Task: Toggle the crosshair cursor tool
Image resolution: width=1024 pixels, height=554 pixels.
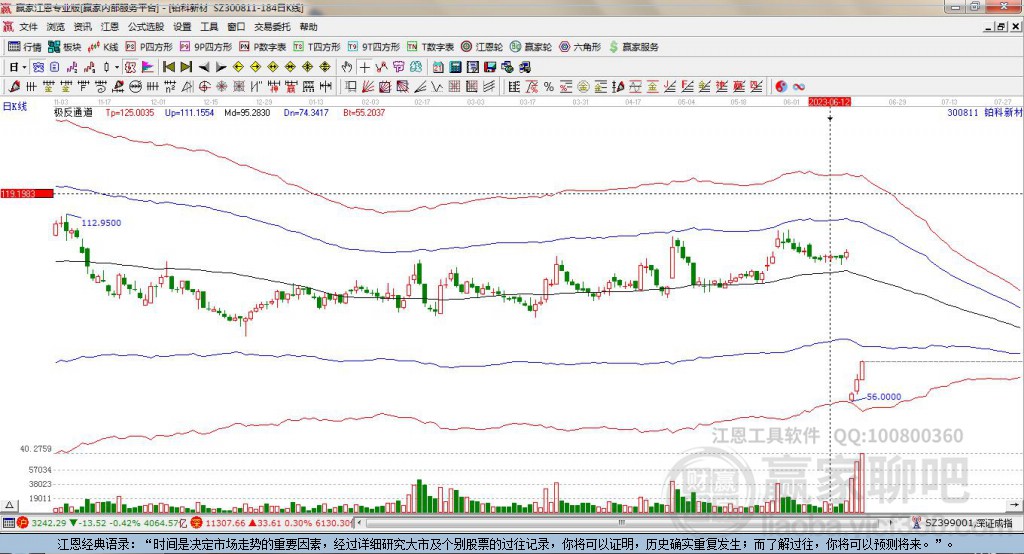Action: tap(364, 67)
